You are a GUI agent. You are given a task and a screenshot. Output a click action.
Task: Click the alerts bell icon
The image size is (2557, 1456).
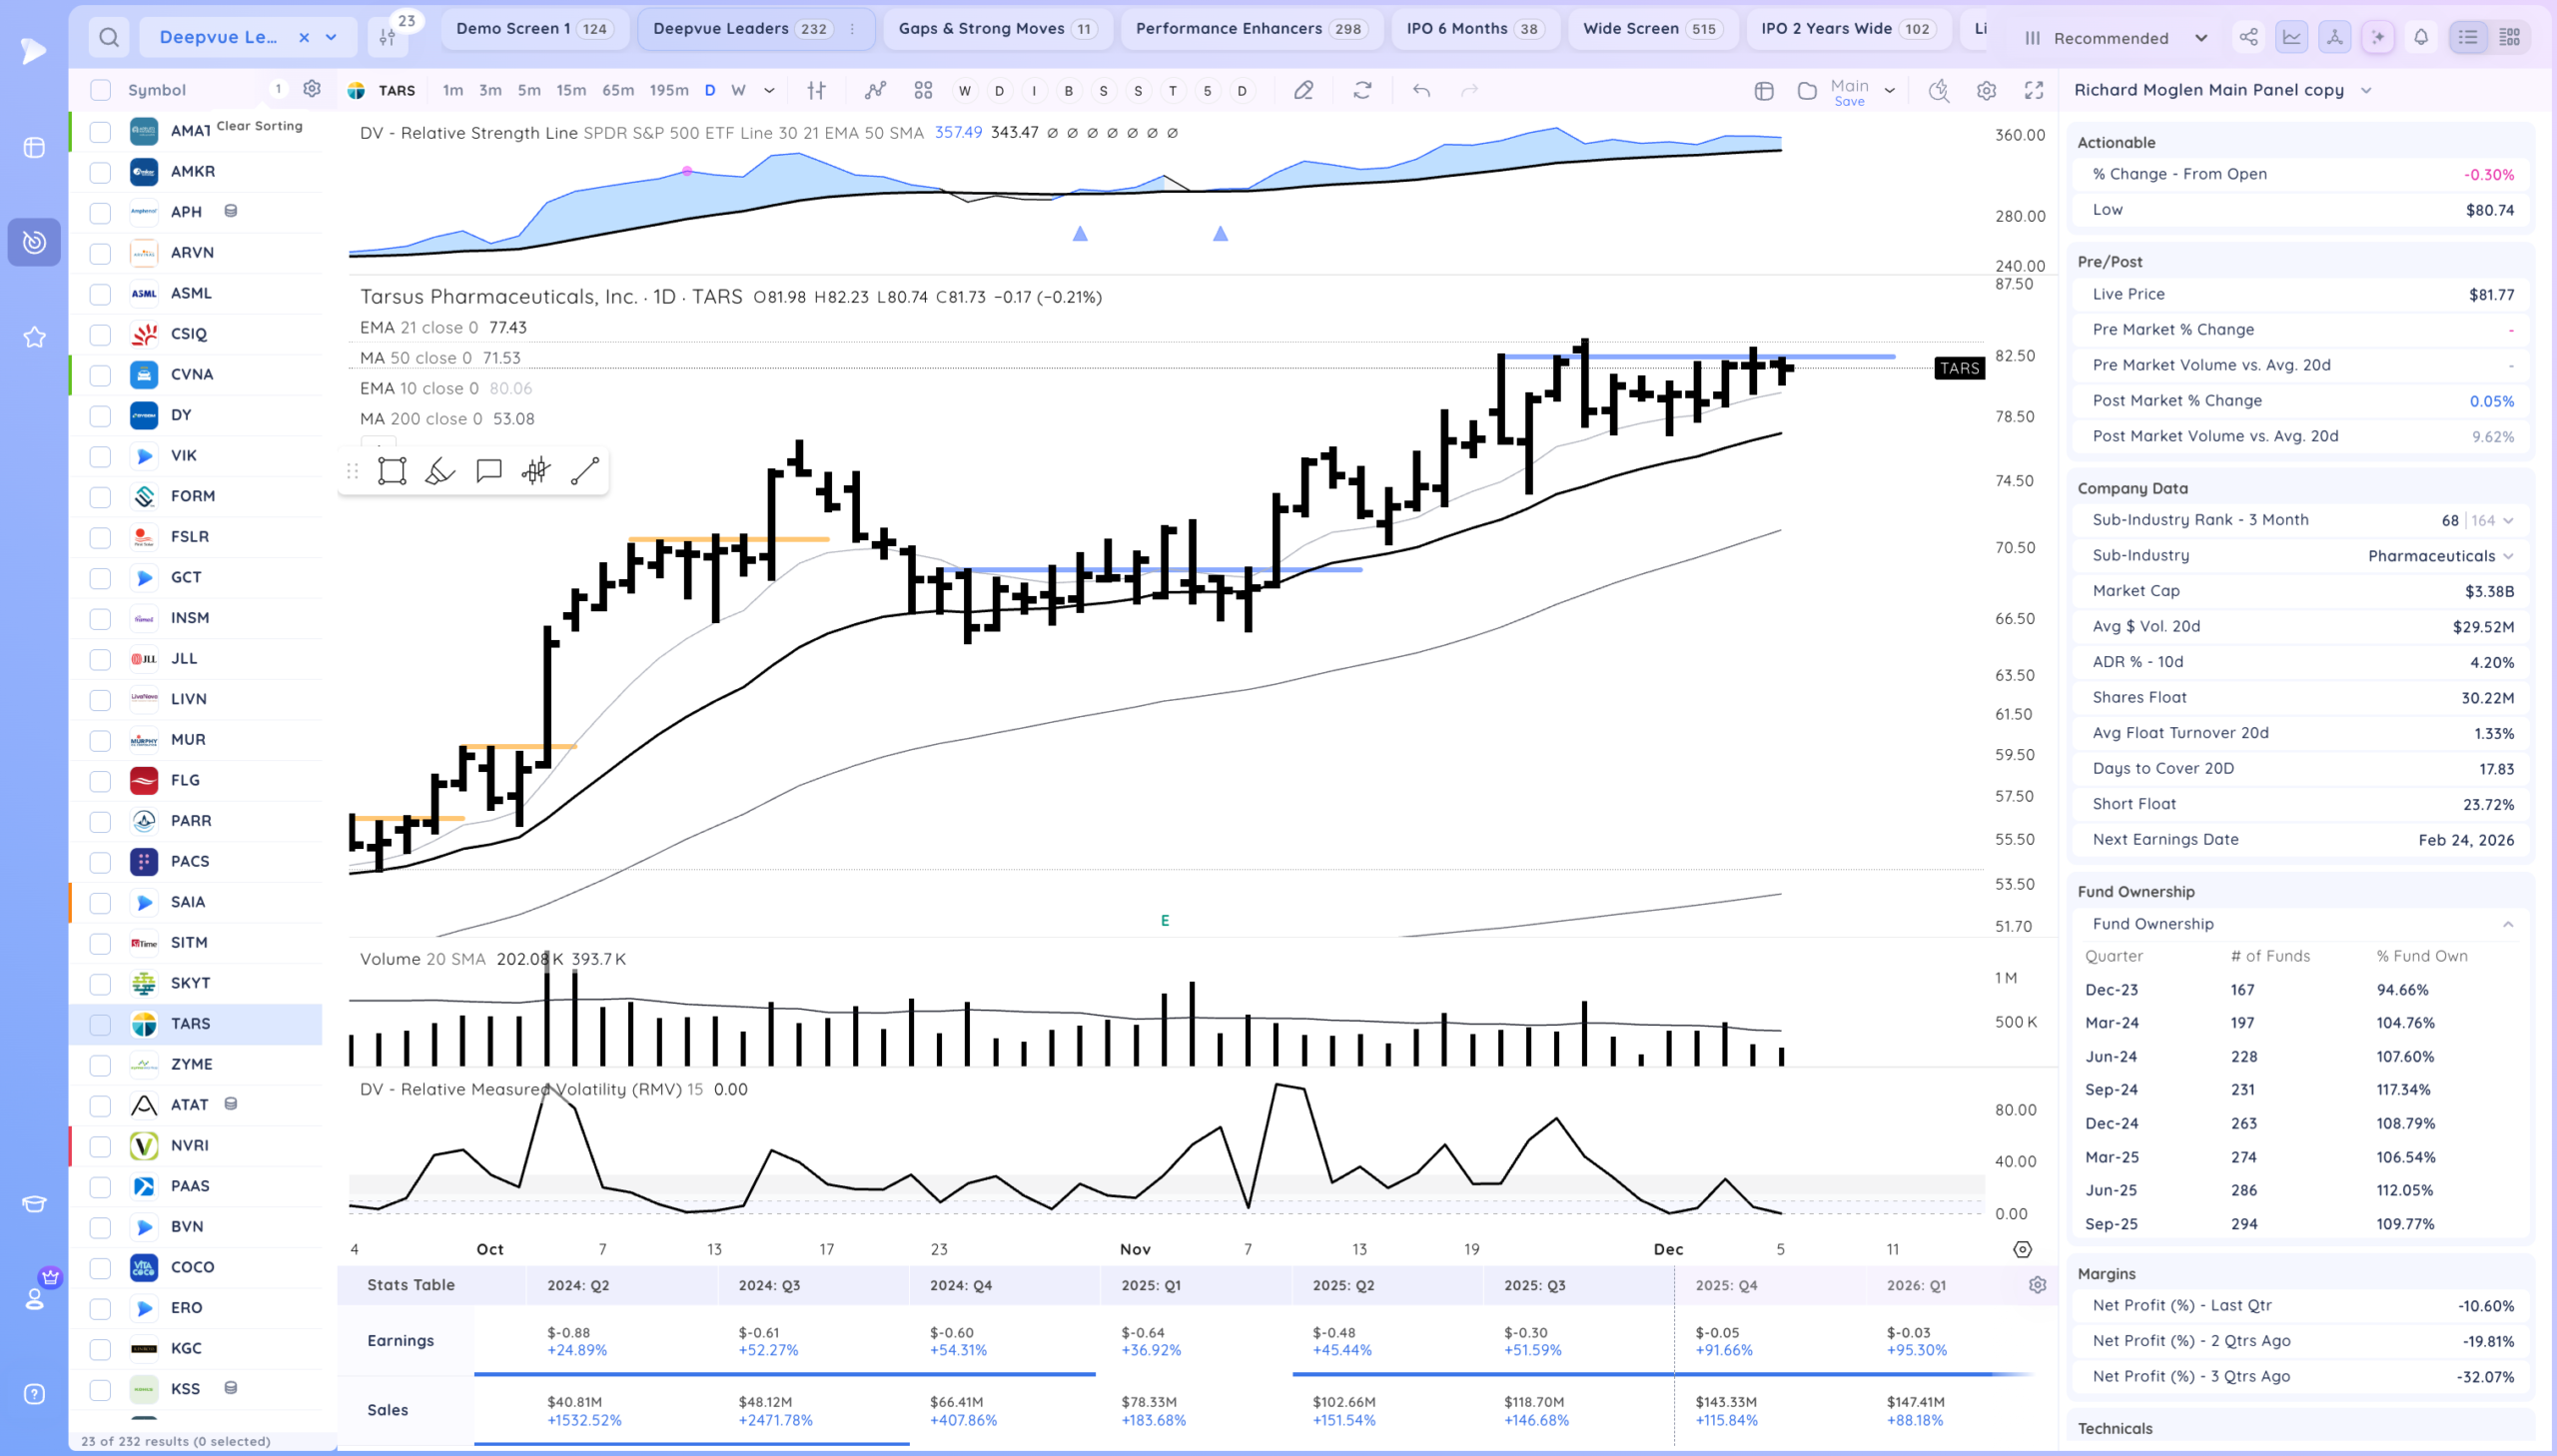coord(2421,38)
